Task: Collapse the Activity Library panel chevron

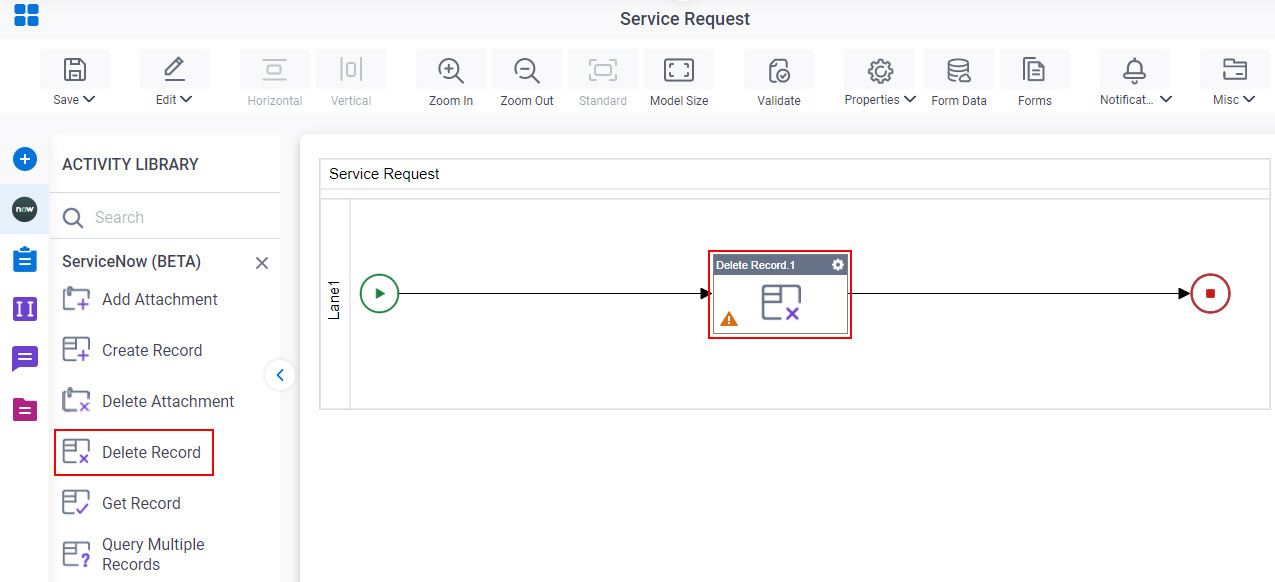Action: click(280, 375)
